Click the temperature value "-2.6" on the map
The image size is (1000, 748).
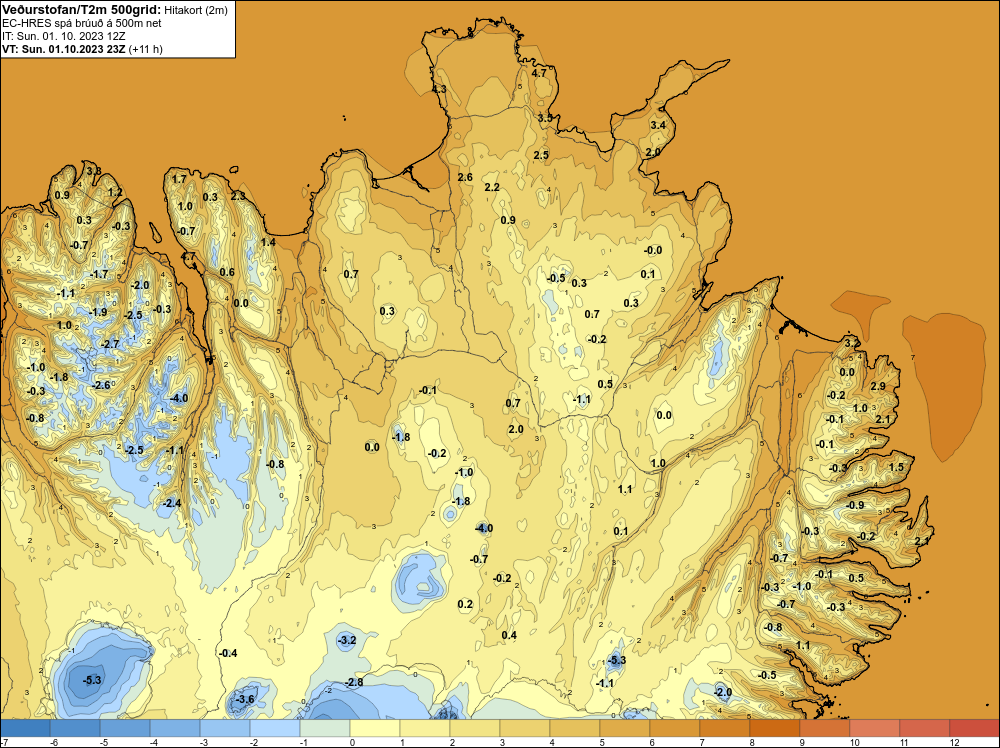(101, 385)
